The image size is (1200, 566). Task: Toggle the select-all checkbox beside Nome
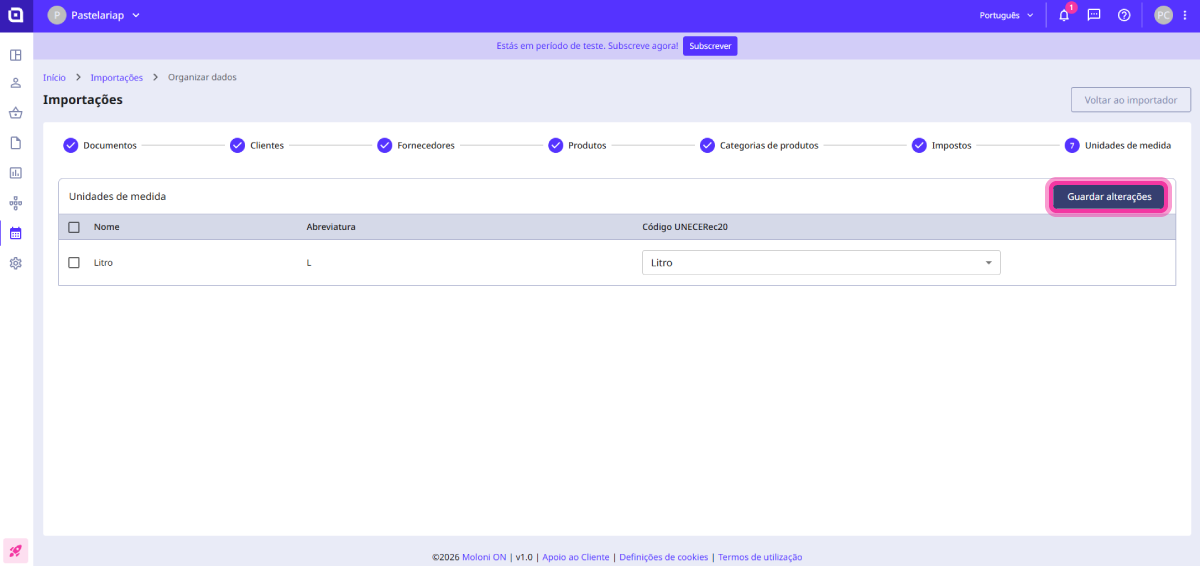74,227
